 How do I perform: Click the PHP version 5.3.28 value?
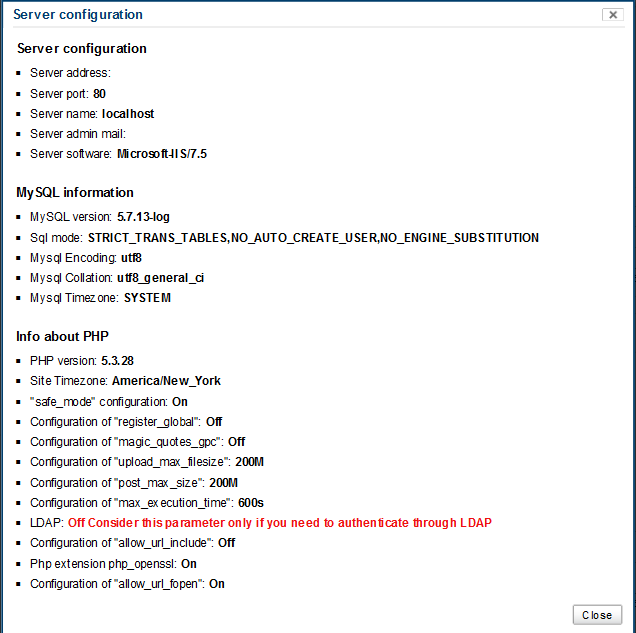(117, 360)
